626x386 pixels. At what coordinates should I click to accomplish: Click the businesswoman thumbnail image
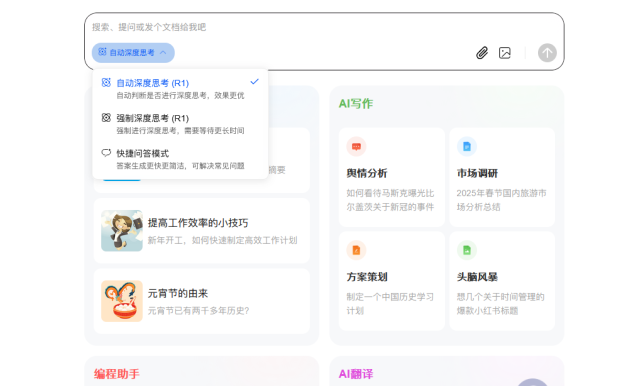click(122, 231)
